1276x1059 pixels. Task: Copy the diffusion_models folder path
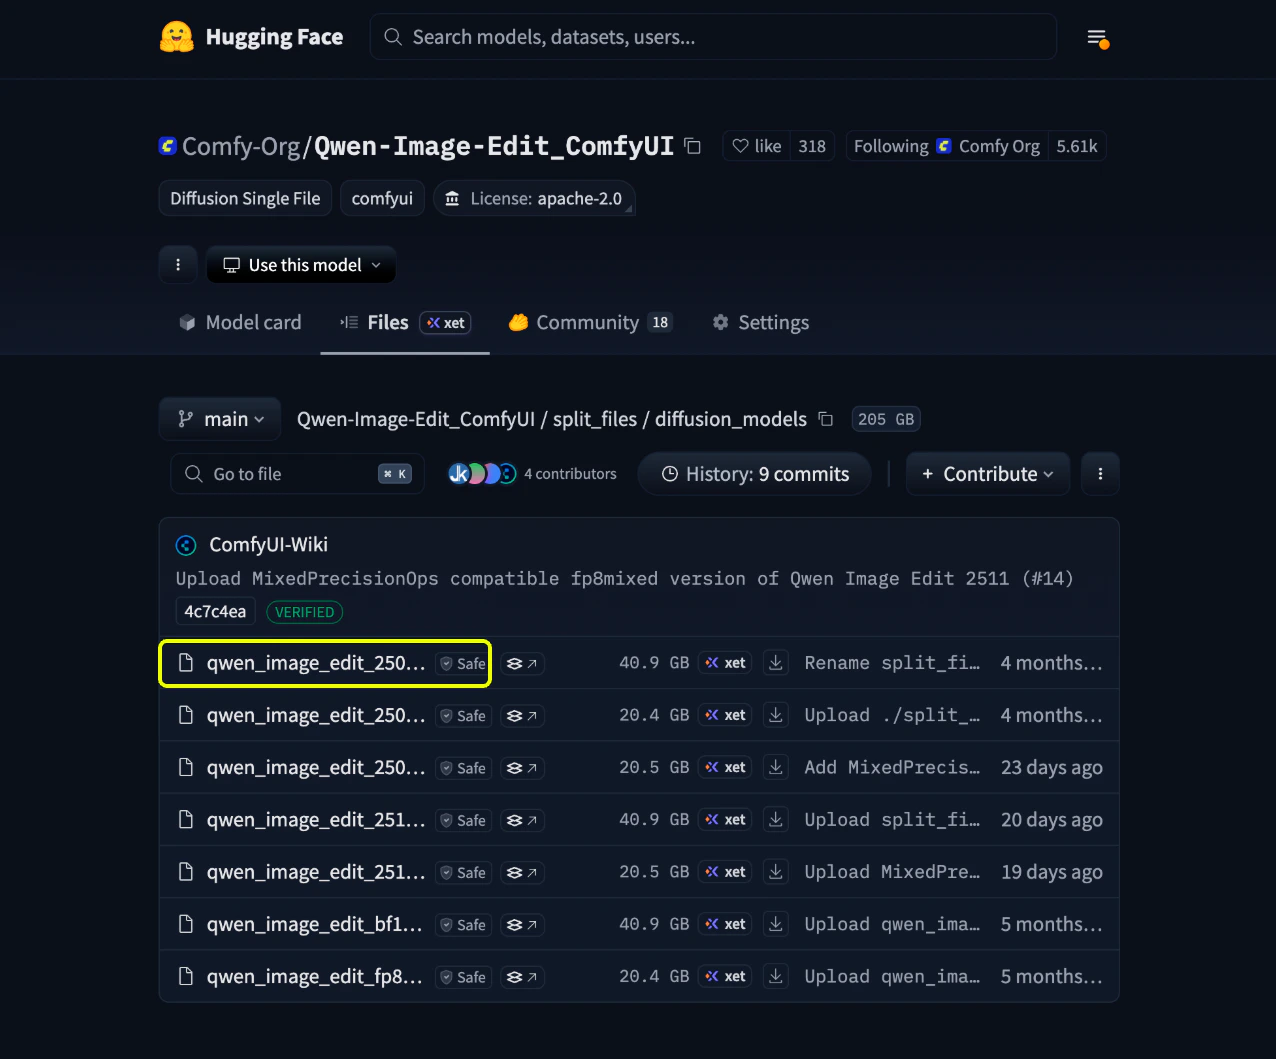tap(825, 419)
